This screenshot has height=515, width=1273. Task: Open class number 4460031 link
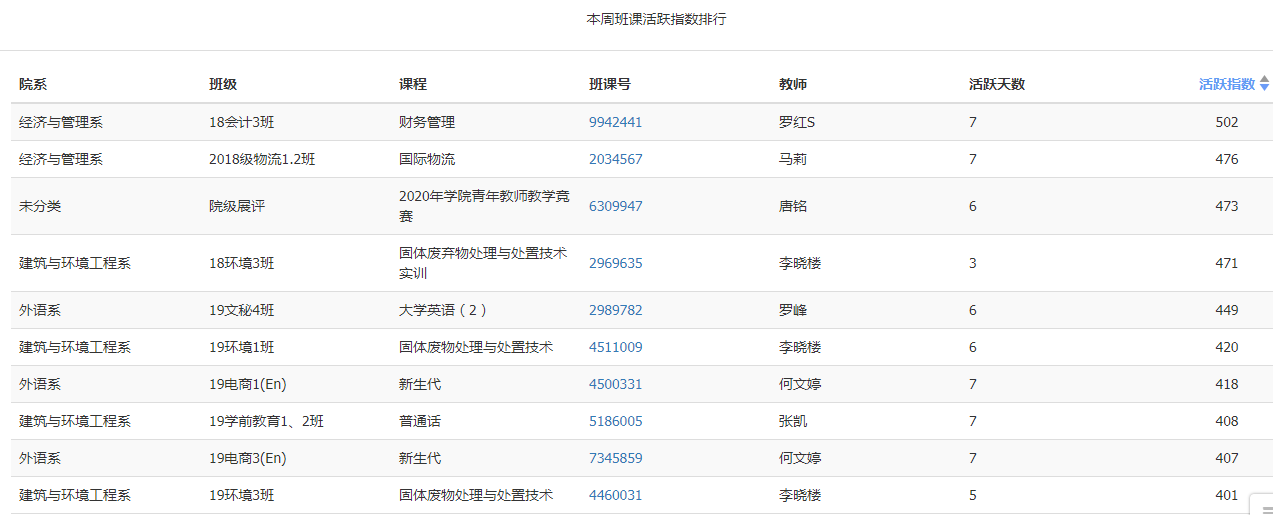616,495
